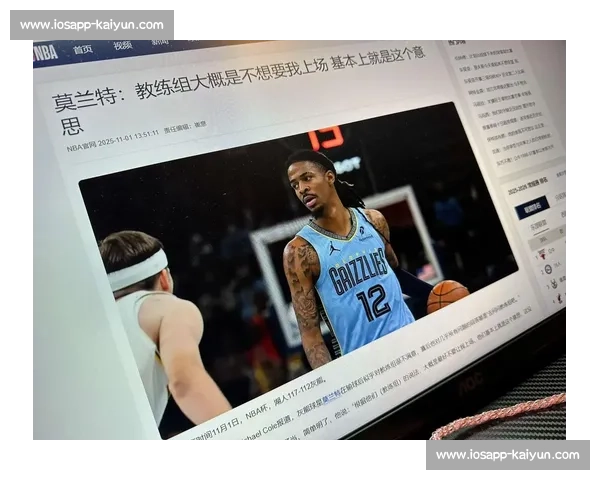Screen dimensions: 600x480
Task: Switch to the 视频 (Video) navigation tab
Action: click(x=122, y=46)
